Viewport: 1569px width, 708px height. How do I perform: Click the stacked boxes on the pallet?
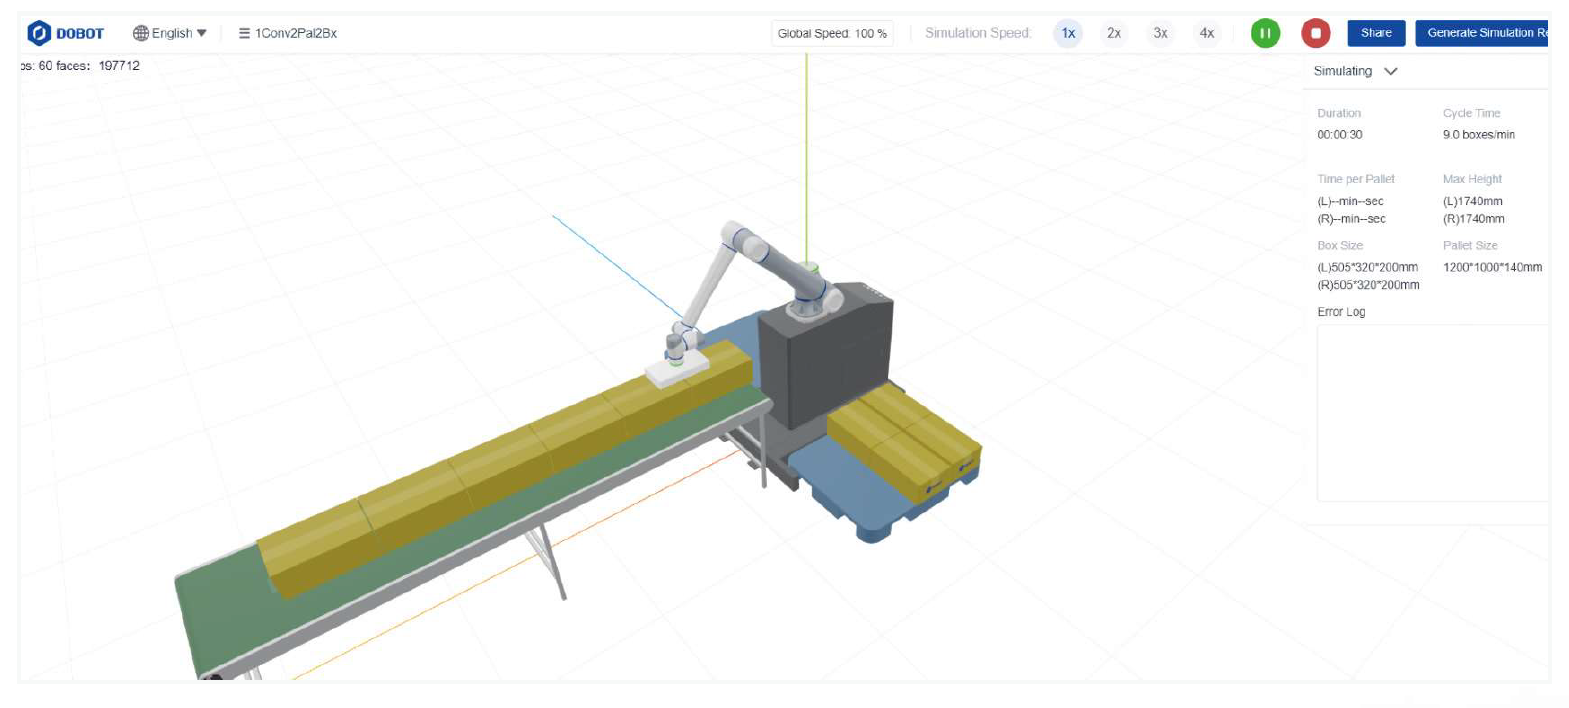point(903,442)
